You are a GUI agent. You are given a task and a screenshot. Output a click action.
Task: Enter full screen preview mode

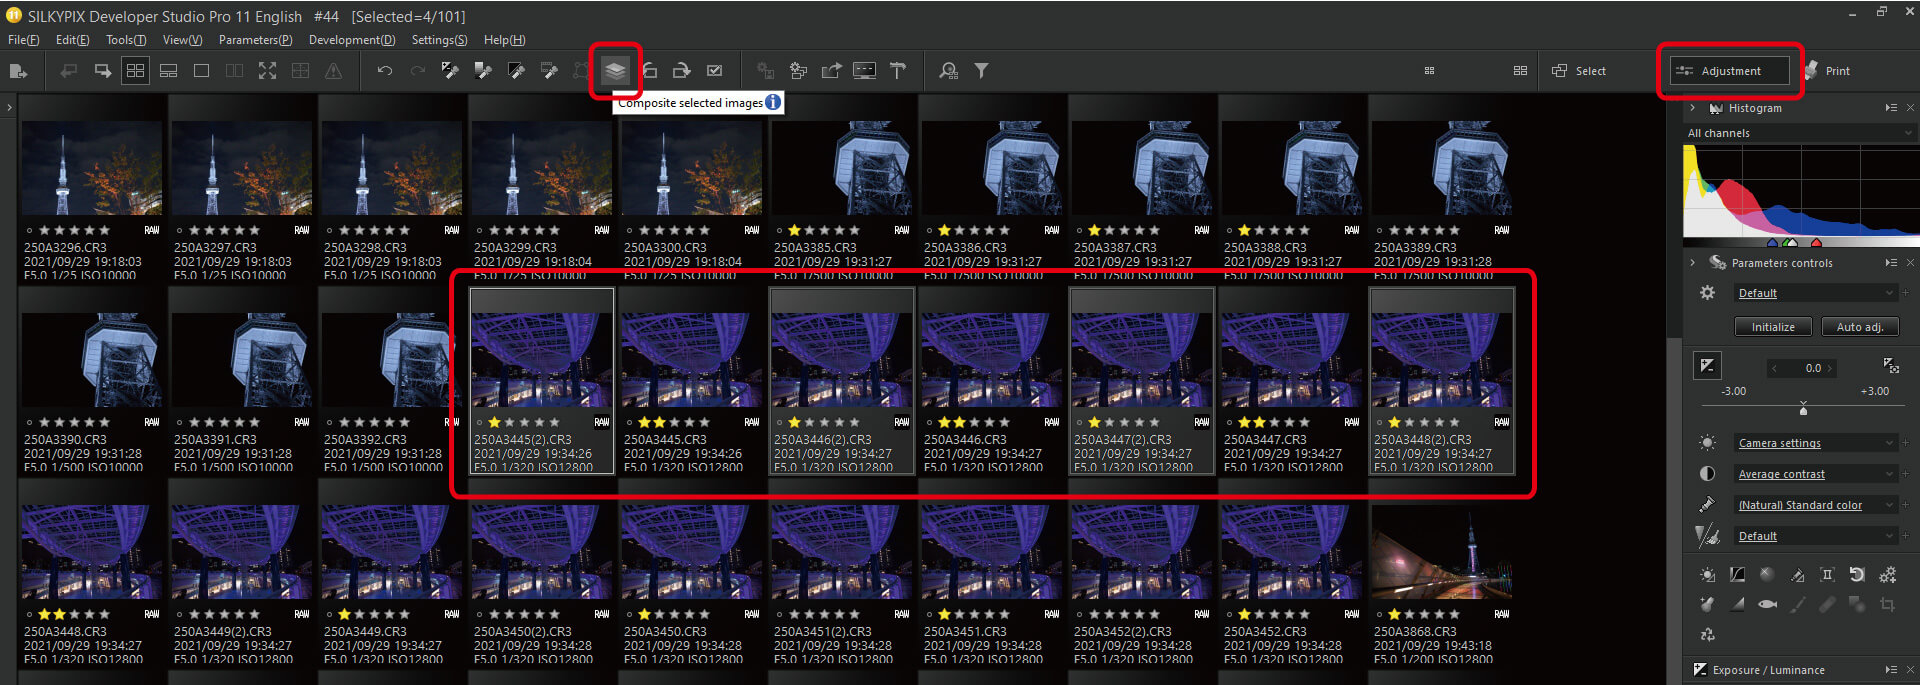[267, 70]
